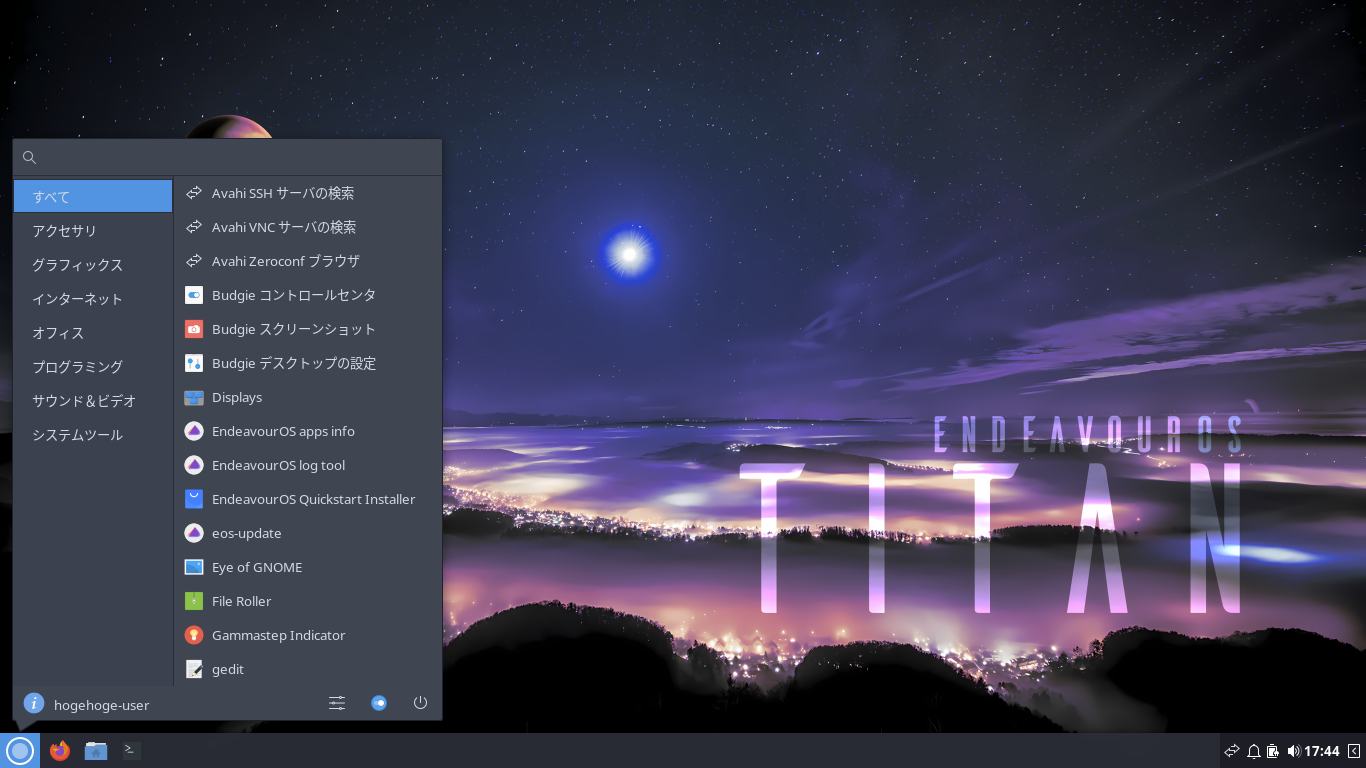Open Budgie コントロールセンタ in the app list
This screenshot has width=1366, height=768.
coord(308,295)
